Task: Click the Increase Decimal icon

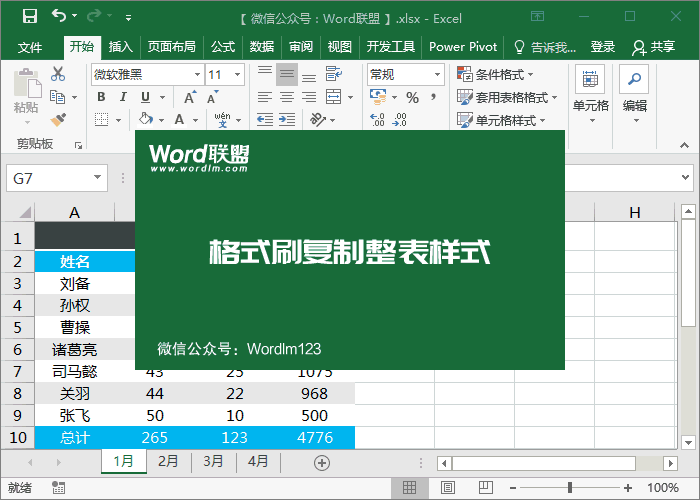Action: [377, 120]
